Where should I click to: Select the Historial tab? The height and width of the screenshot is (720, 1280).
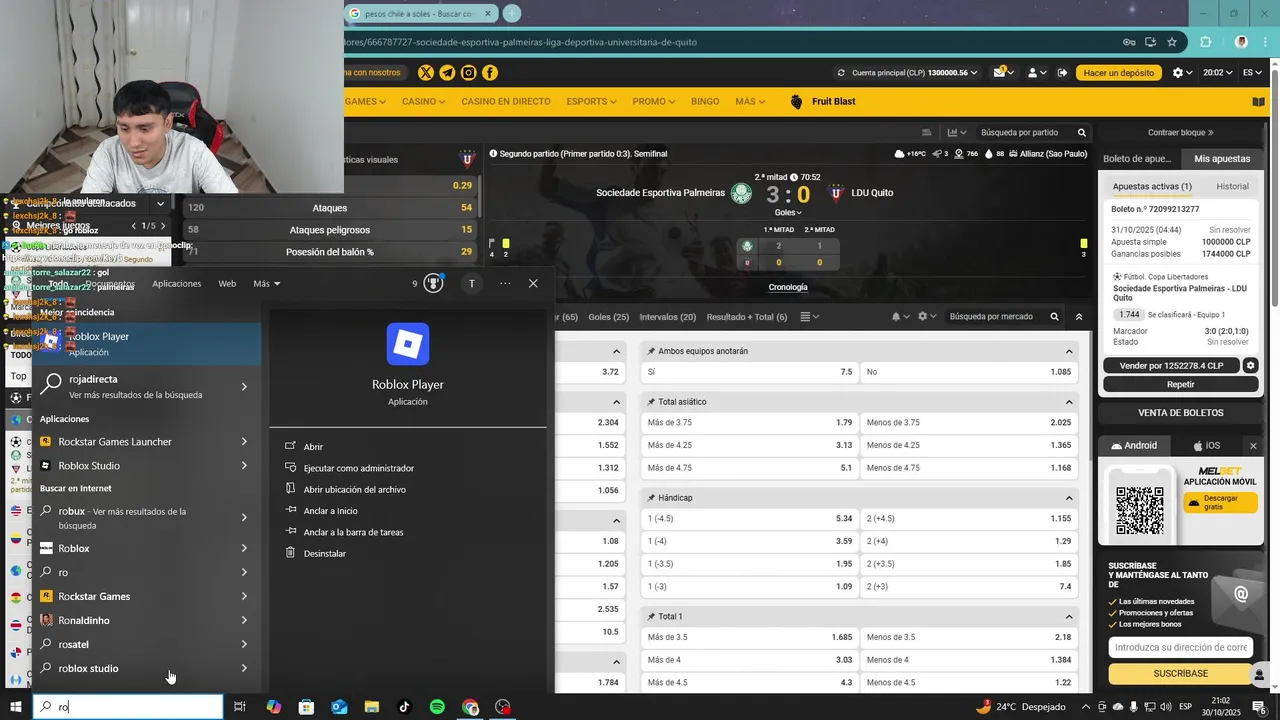[x=1232, y=186]
